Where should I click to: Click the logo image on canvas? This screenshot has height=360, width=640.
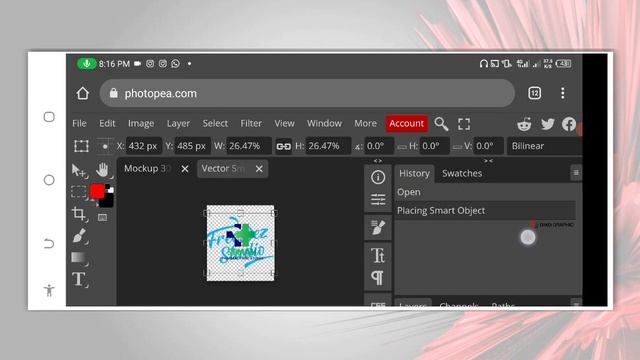point(240,243)
